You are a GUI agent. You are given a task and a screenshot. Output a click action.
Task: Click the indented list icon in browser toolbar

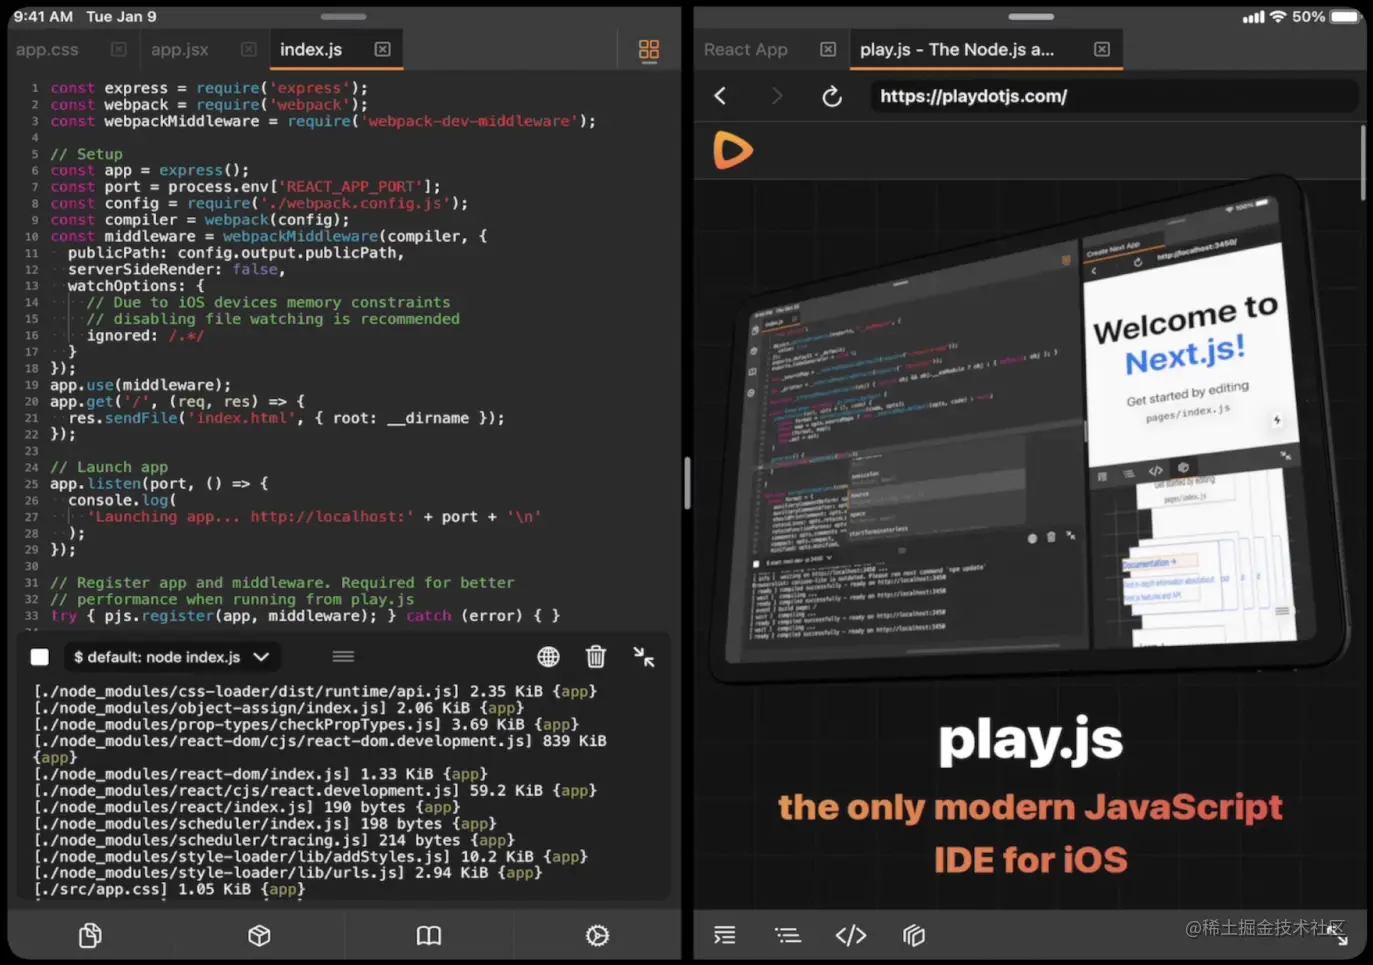(x=725, y=935)
